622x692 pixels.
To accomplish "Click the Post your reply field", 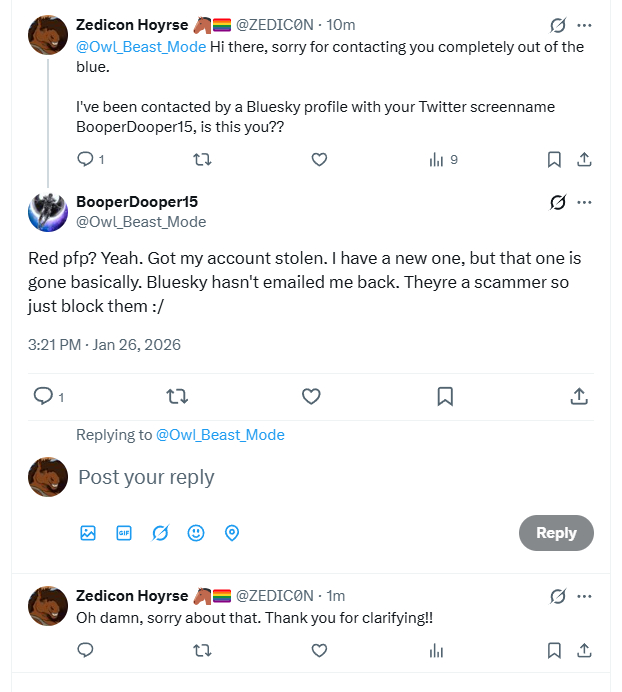I will pyautogui.click(x=300, y=477).
